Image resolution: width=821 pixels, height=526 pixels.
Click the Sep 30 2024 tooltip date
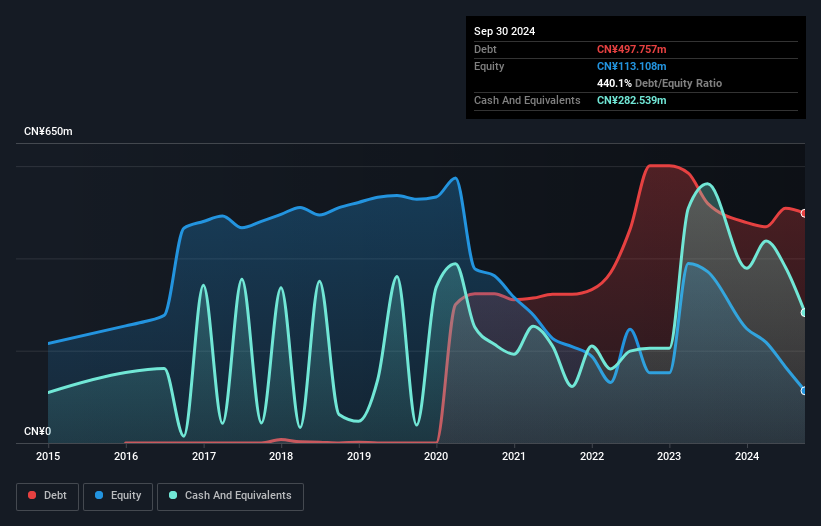tap(504, 31)
